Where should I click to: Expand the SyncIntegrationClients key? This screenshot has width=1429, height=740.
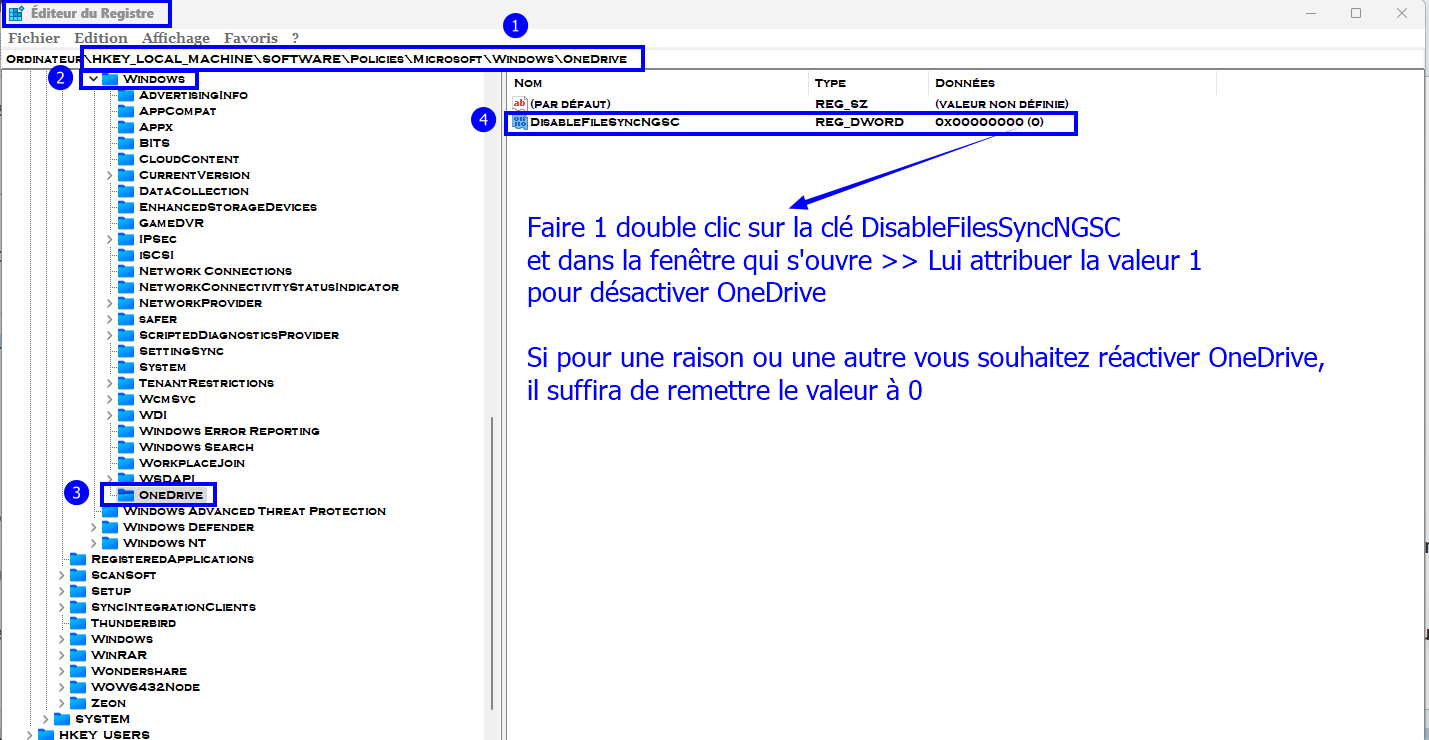(62, 607)
